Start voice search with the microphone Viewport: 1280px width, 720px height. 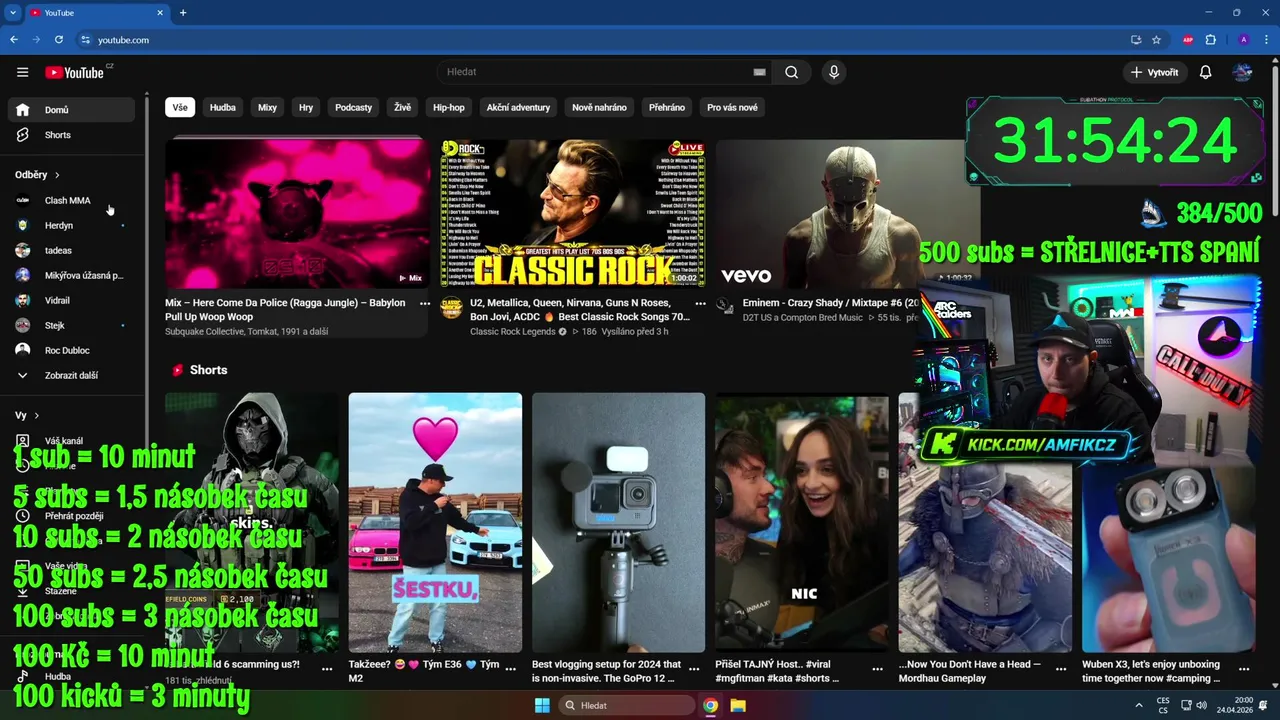click(833, 72)
